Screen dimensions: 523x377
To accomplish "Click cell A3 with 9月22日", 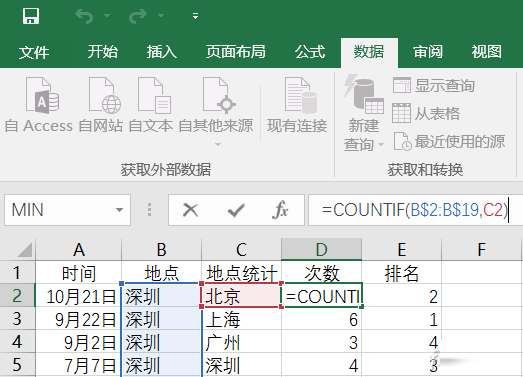I will point(79,319).
